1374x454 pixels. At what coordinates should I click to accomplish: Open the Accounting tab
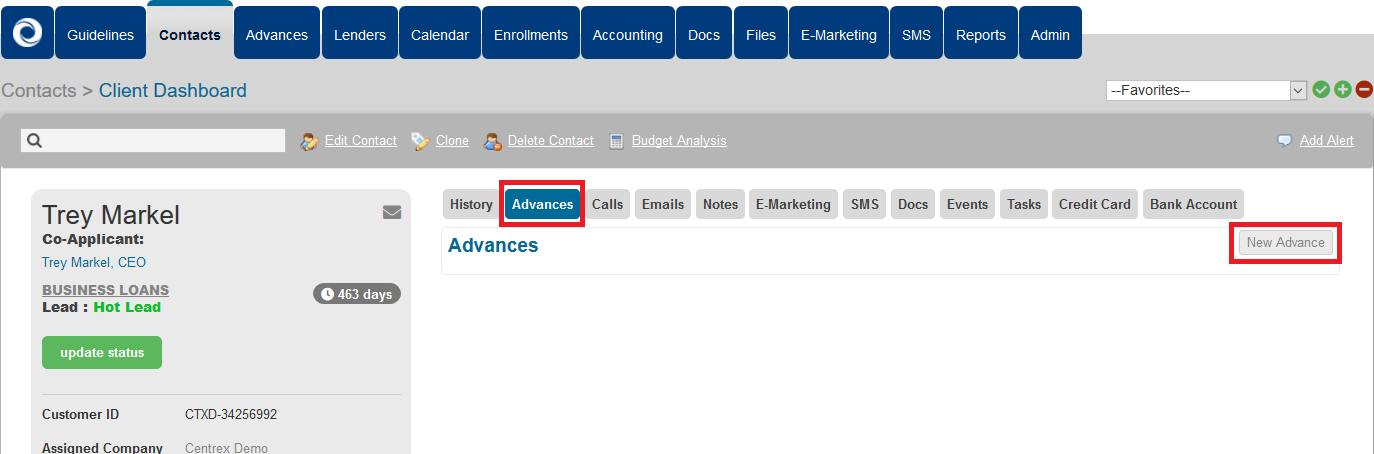pyautogui.click(x=628, y=33)
